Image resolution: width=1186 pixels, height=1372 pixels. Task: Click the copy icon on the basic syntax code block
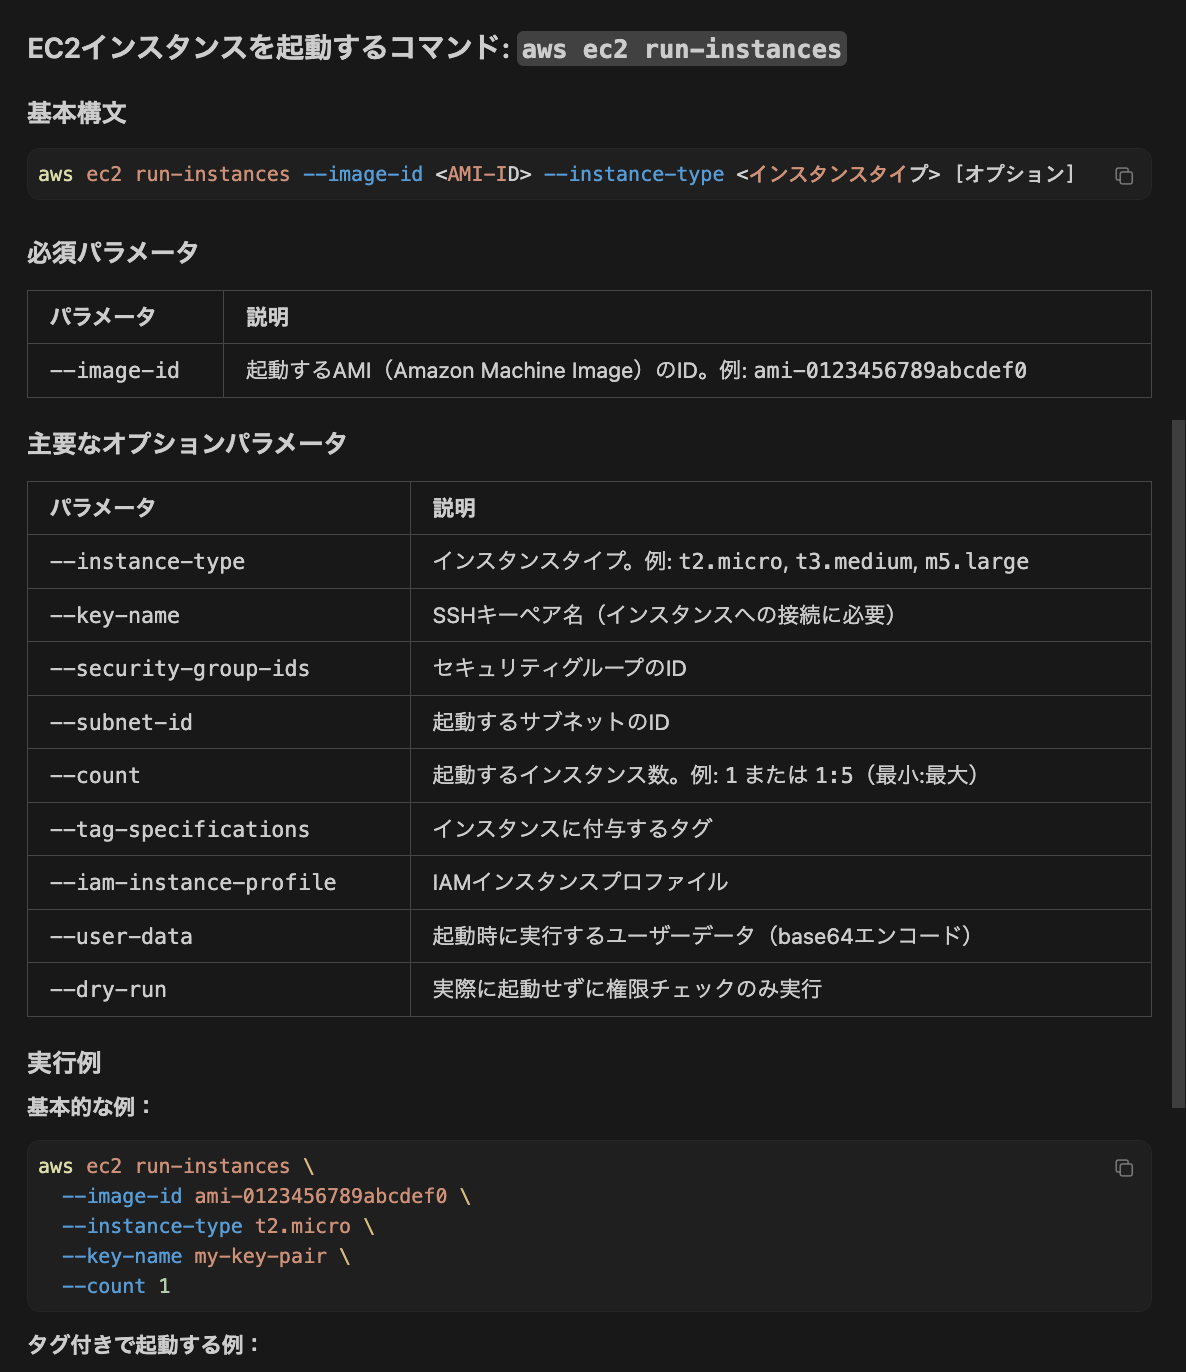pos(1124,175)
